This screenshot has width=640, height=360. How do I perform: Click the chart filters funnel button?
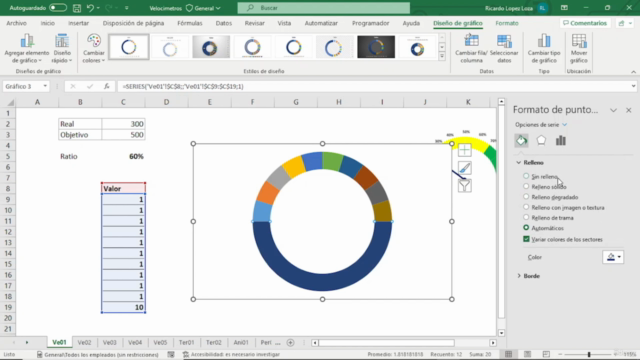[464, 186]
